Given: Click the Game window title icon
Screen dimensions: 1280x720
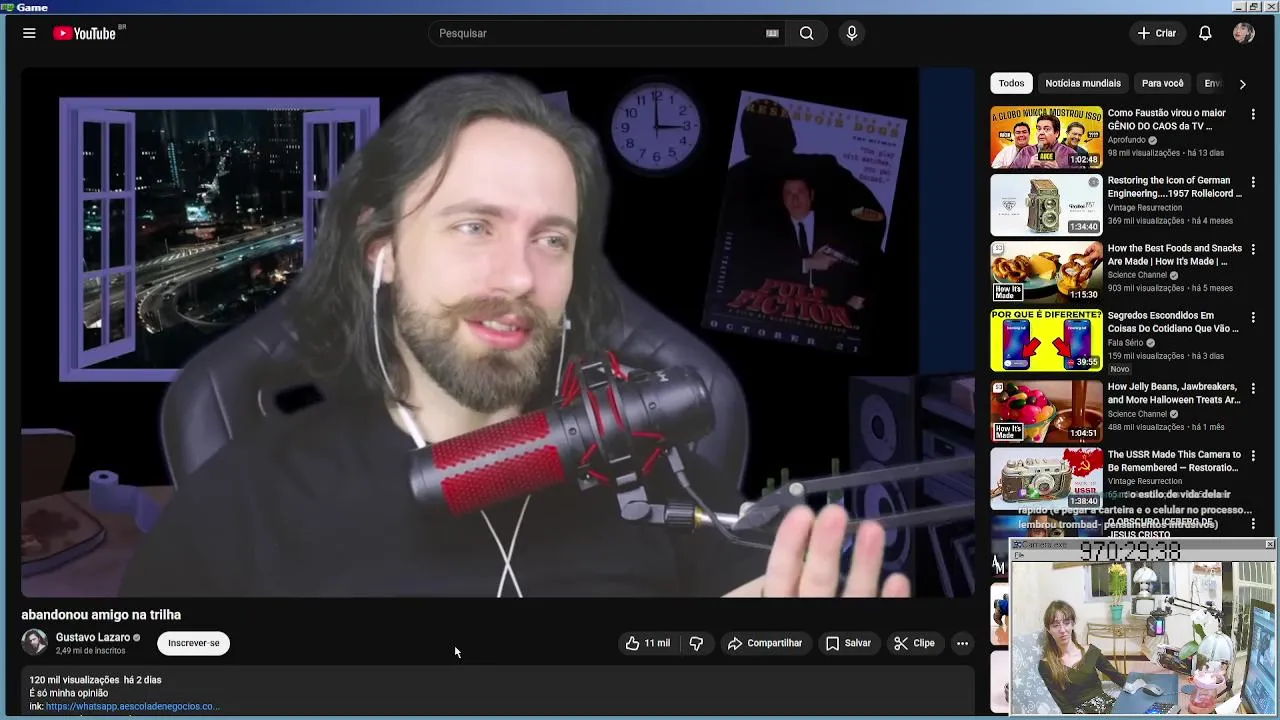Looking at the screenshot, I should tap(8, 7).
